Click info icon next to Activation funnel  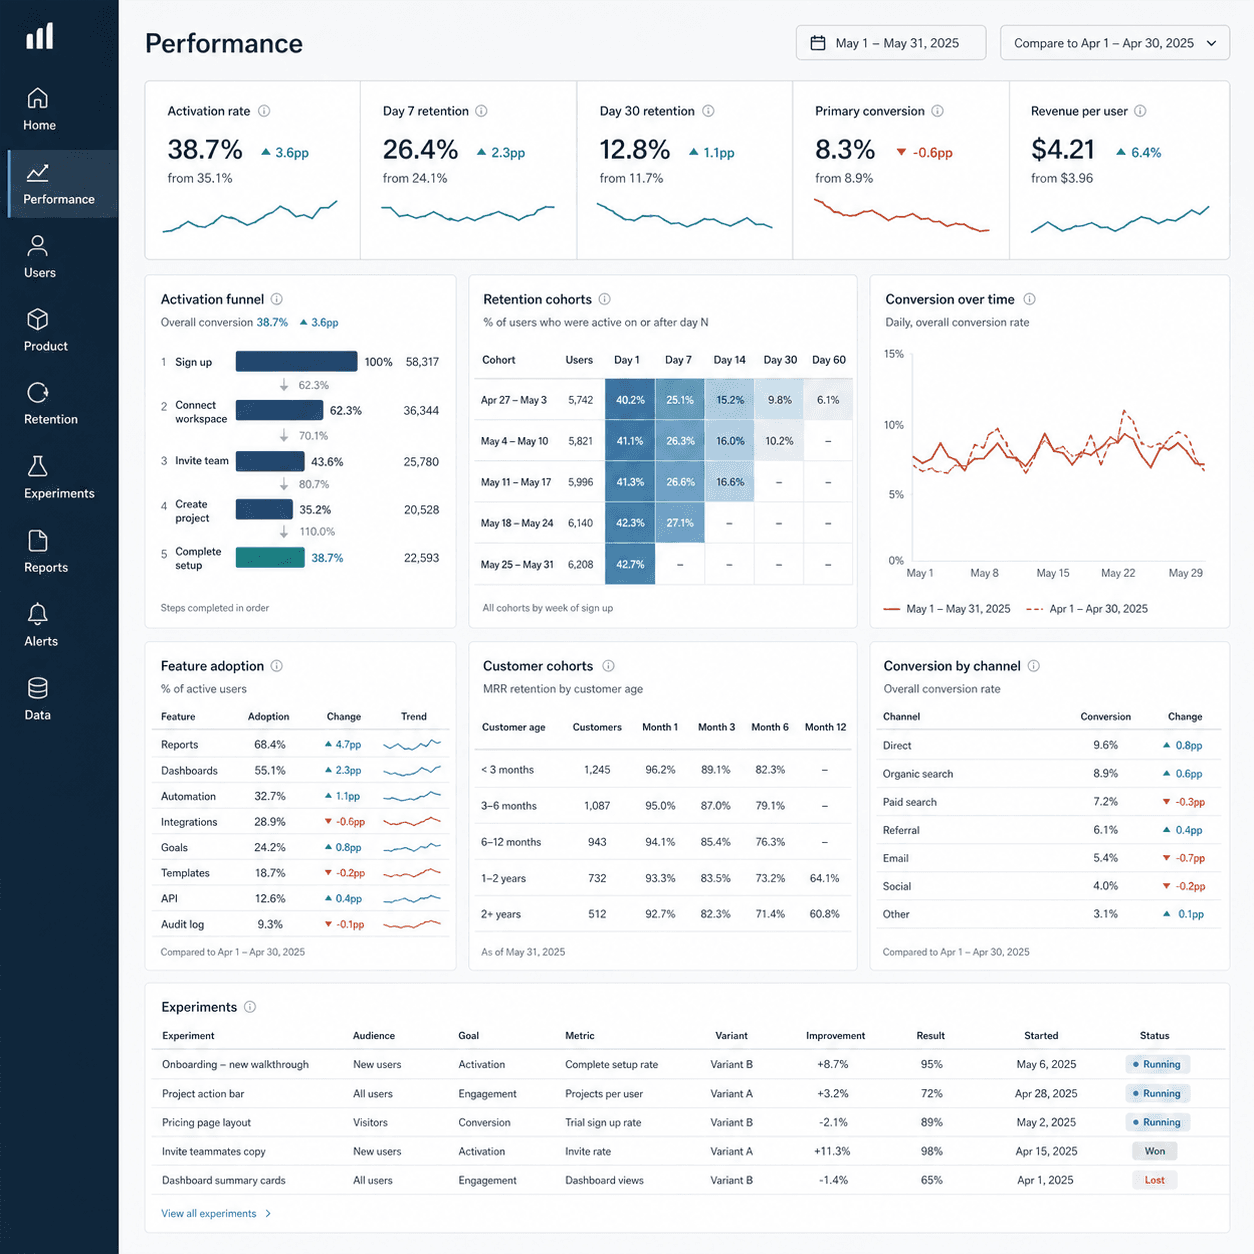[277, 299]
